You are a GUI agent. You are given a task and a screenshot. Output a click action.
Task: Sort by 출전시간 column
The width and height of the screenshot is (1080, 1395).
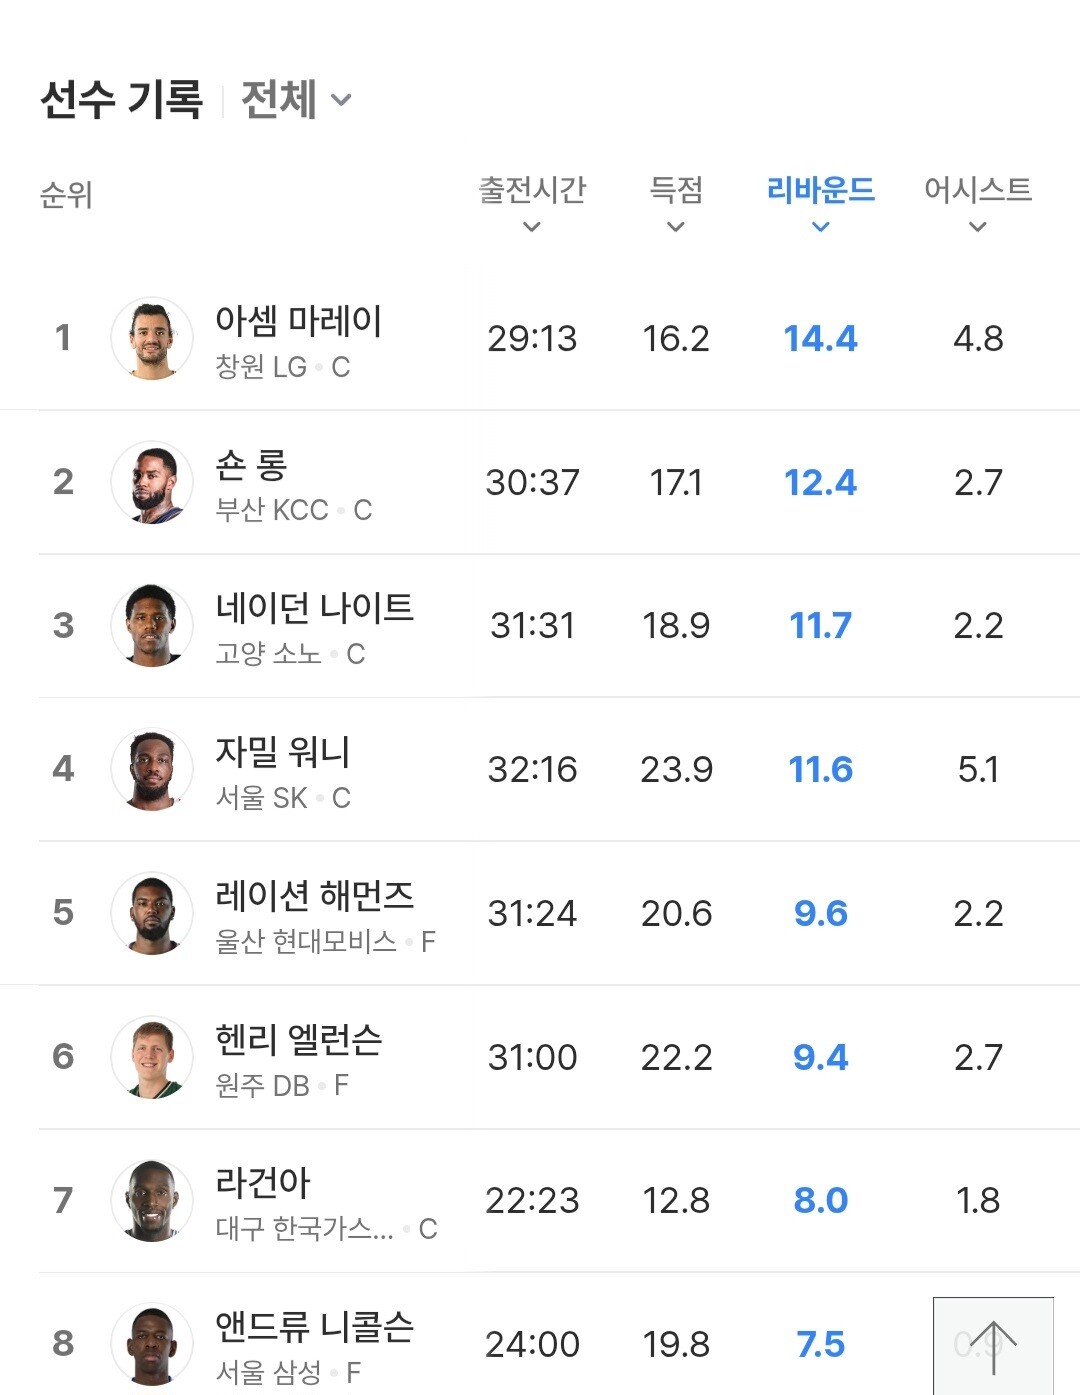point(532,190)
